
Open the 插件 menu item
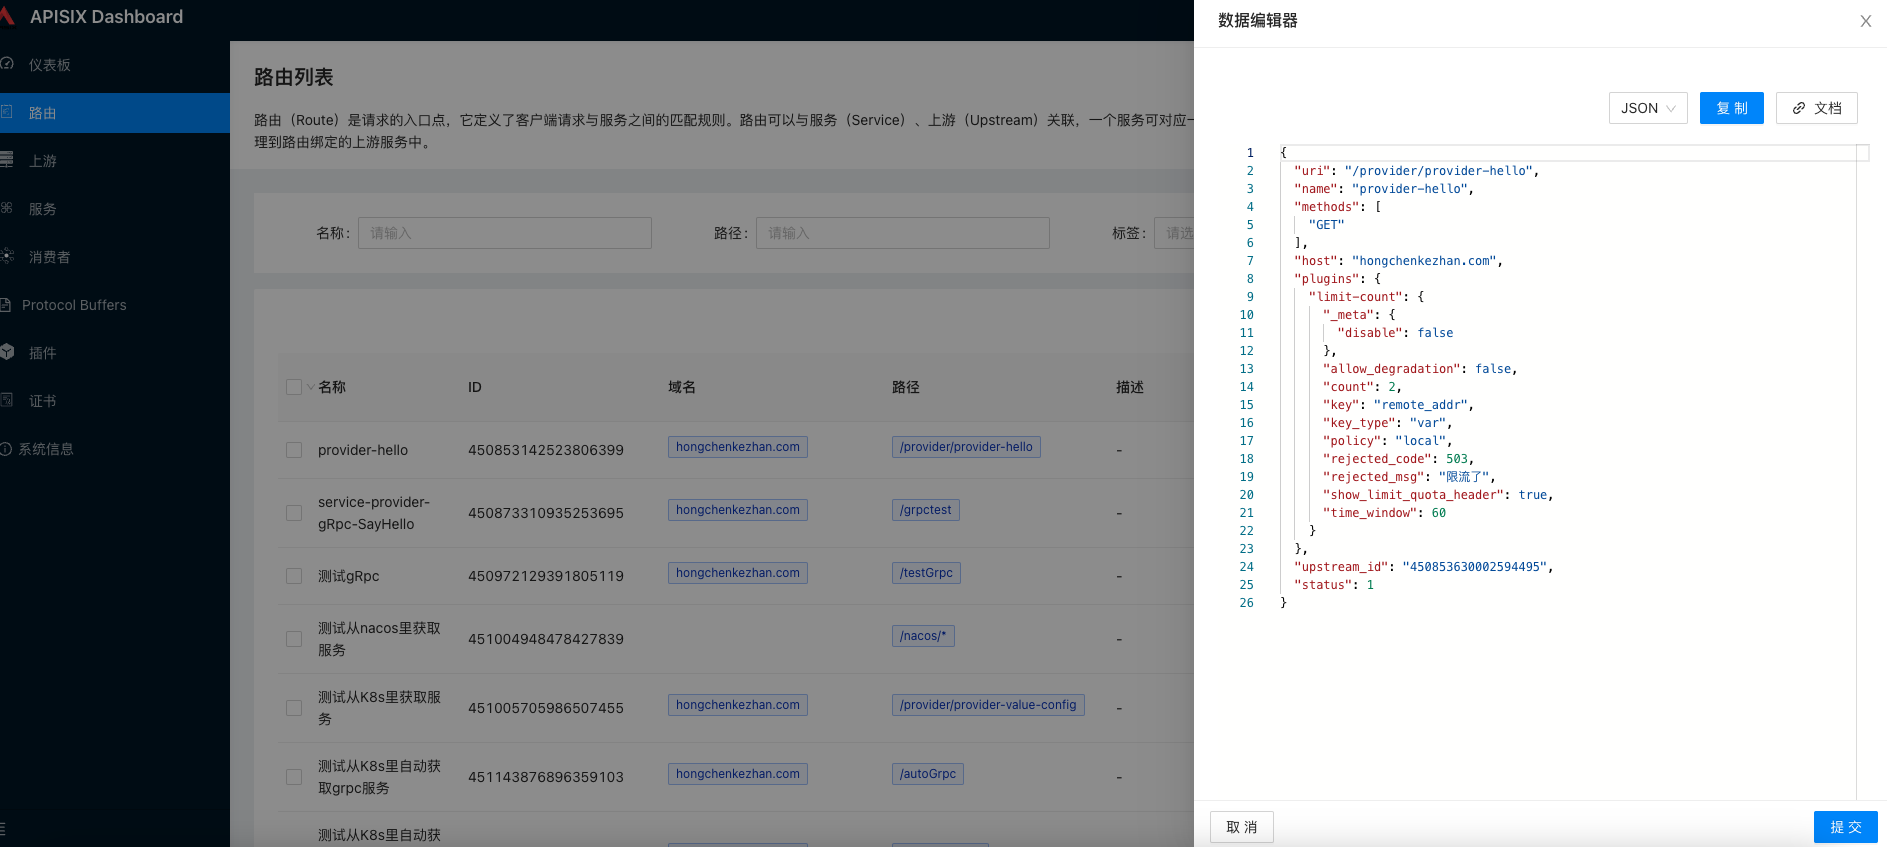click(x=115, y=353)
